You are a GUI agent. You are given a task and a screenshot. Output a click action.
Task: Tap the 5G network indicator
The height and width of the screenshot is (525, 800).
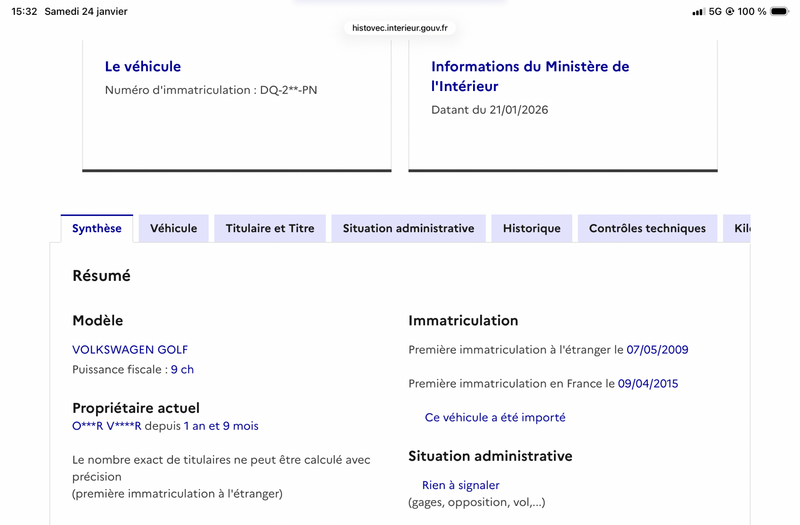(x=715, y=12)
